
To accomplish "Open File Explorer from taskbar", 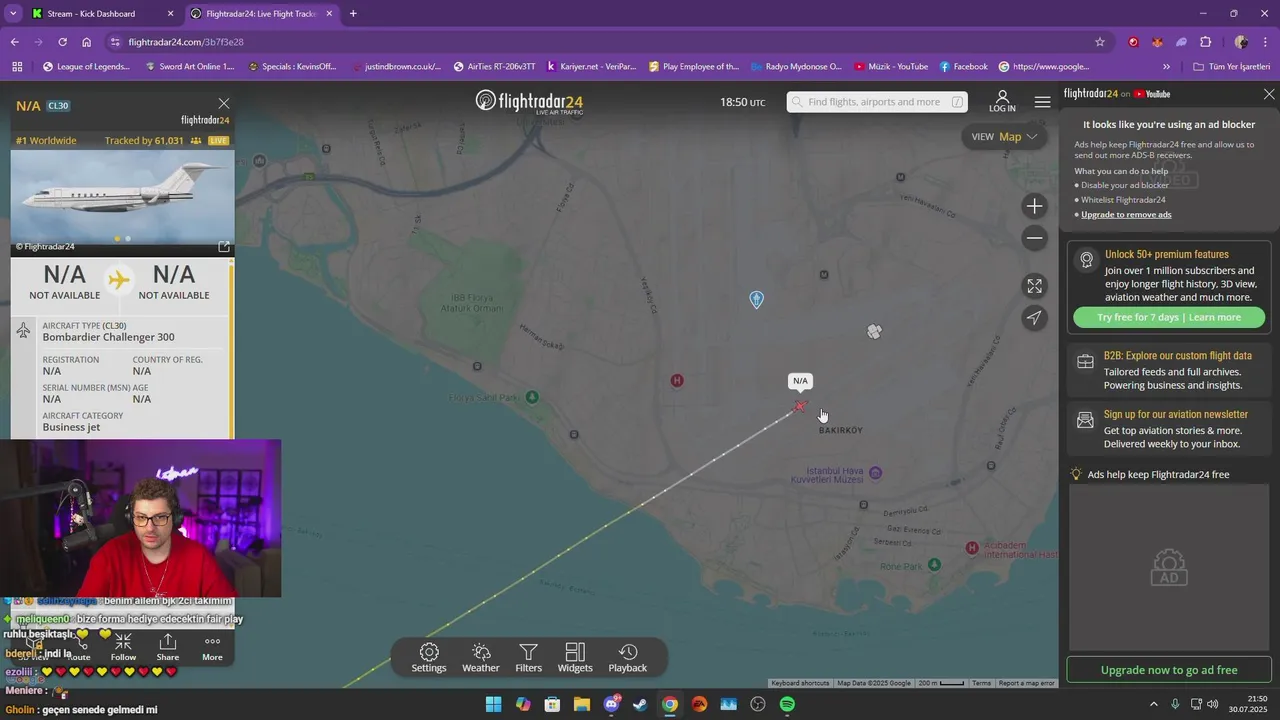I will [582, 704].
